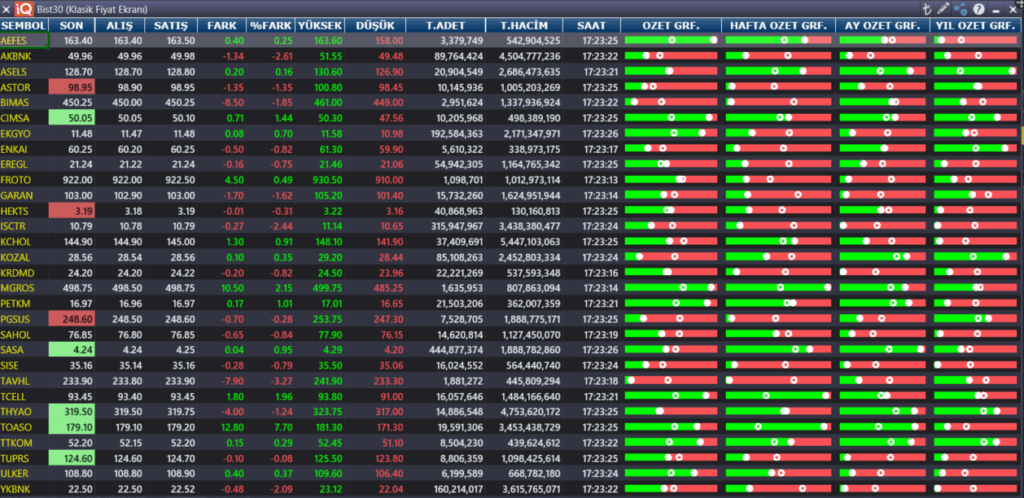Screen dimensions: 1024x498
Task: Minimize the Bist30 window
Action: pyautogui.click(x=996, y=10)
